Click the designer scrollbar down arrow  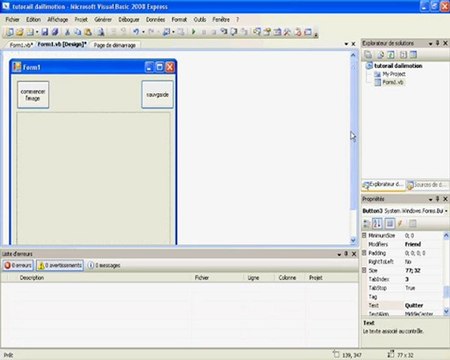(x=353, y=240)
